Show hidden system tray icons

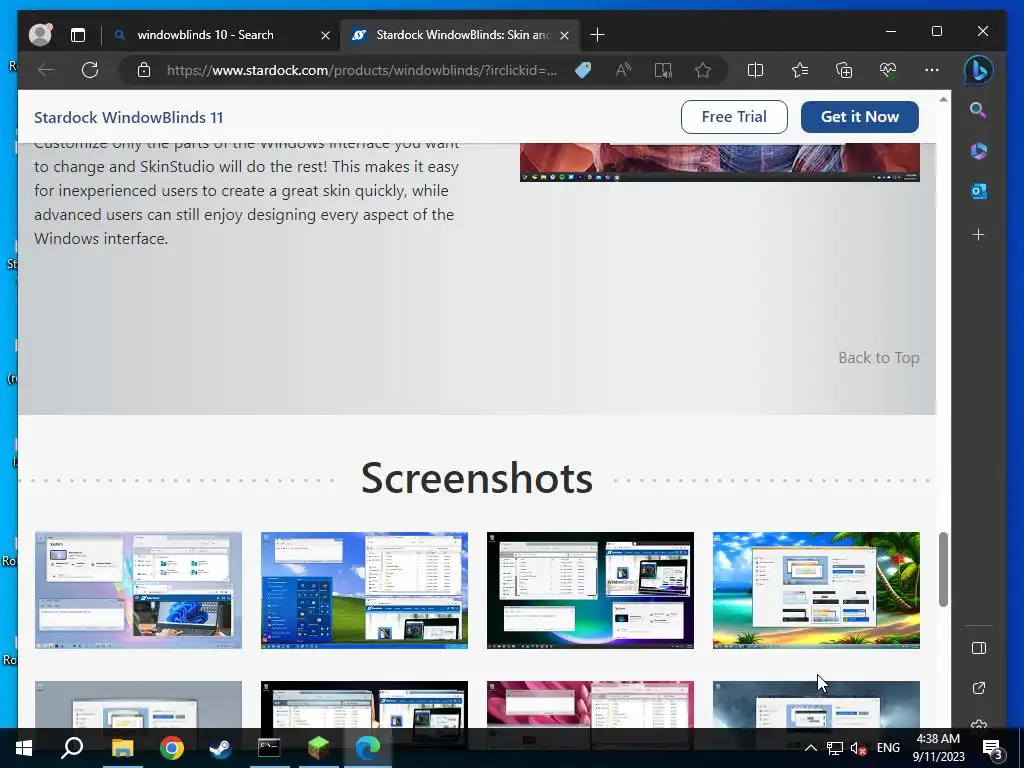click(810, 748)
